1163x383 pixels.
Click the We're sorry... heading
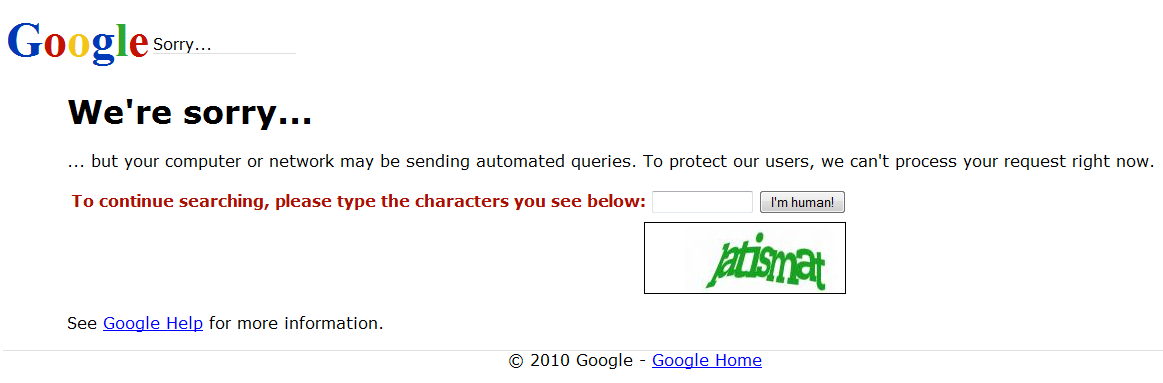pos(190,113)
